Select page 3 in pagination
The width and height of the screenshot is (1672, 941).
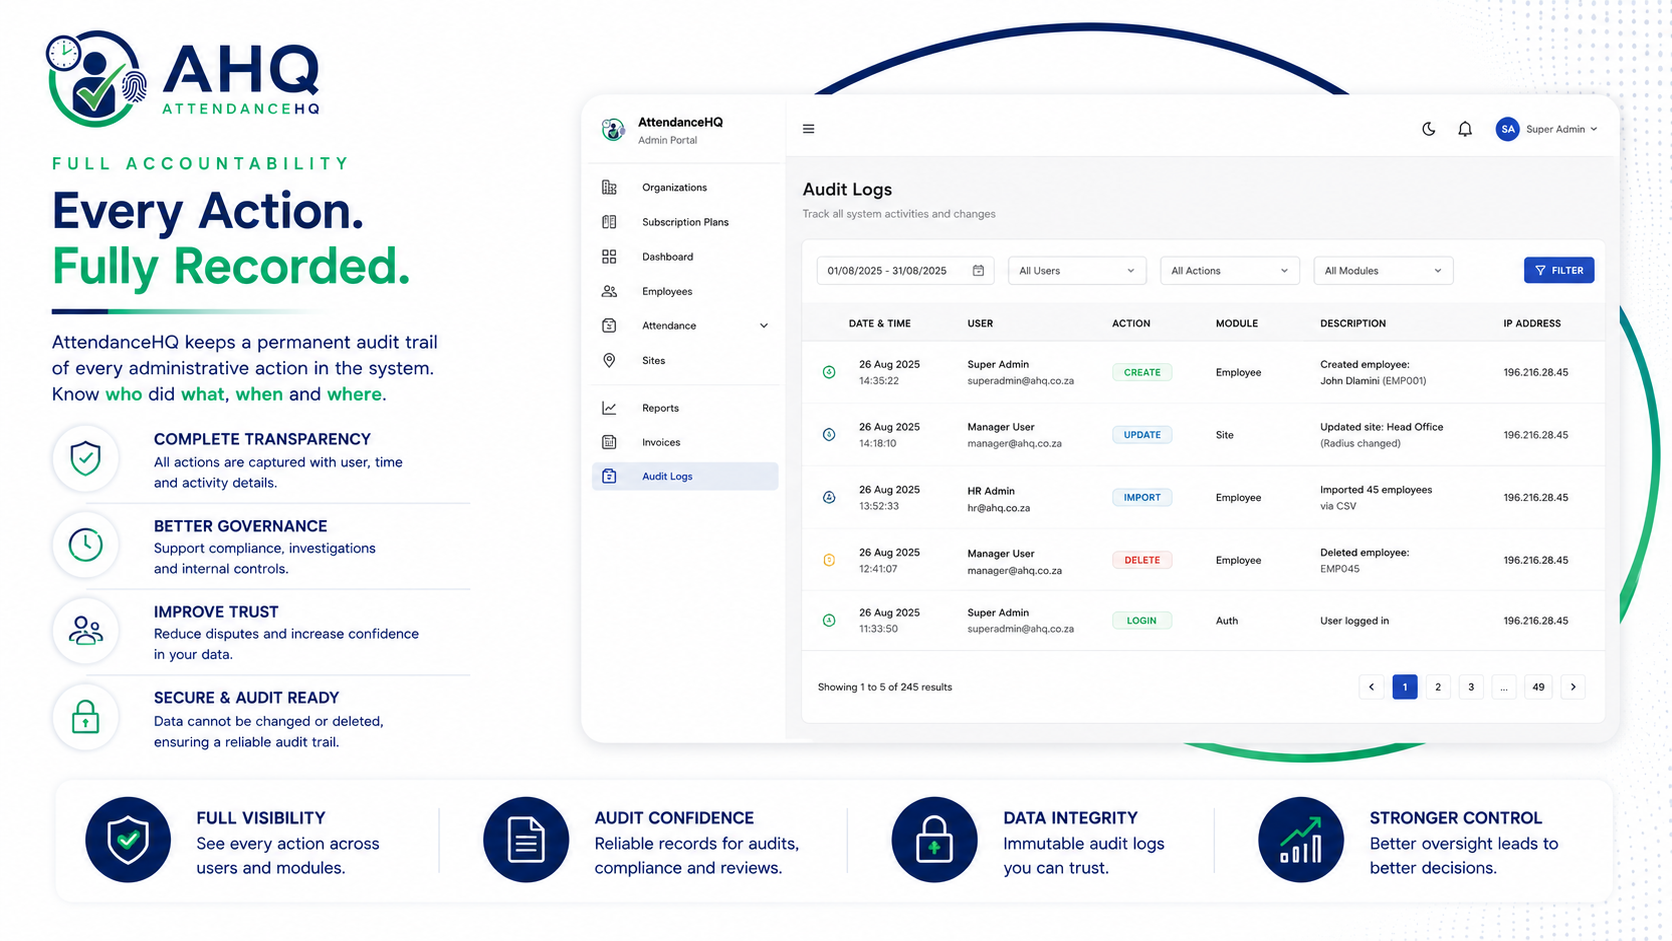pyautogui.click(x=1471, y=687)
